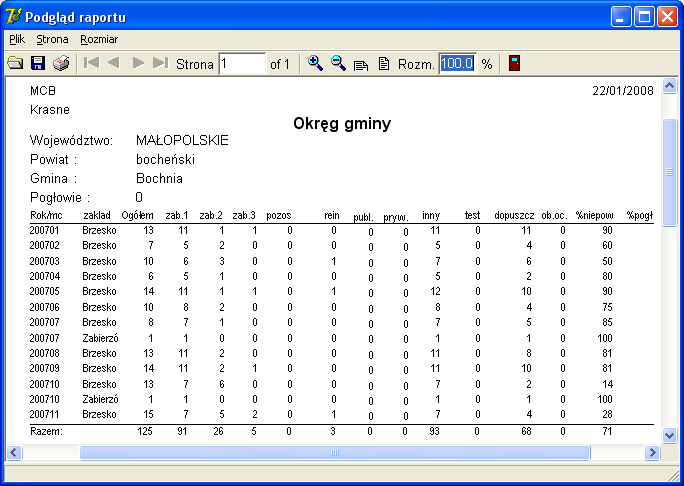
Task: Click the 'Krasne' header text
Action: coord(50,110)
